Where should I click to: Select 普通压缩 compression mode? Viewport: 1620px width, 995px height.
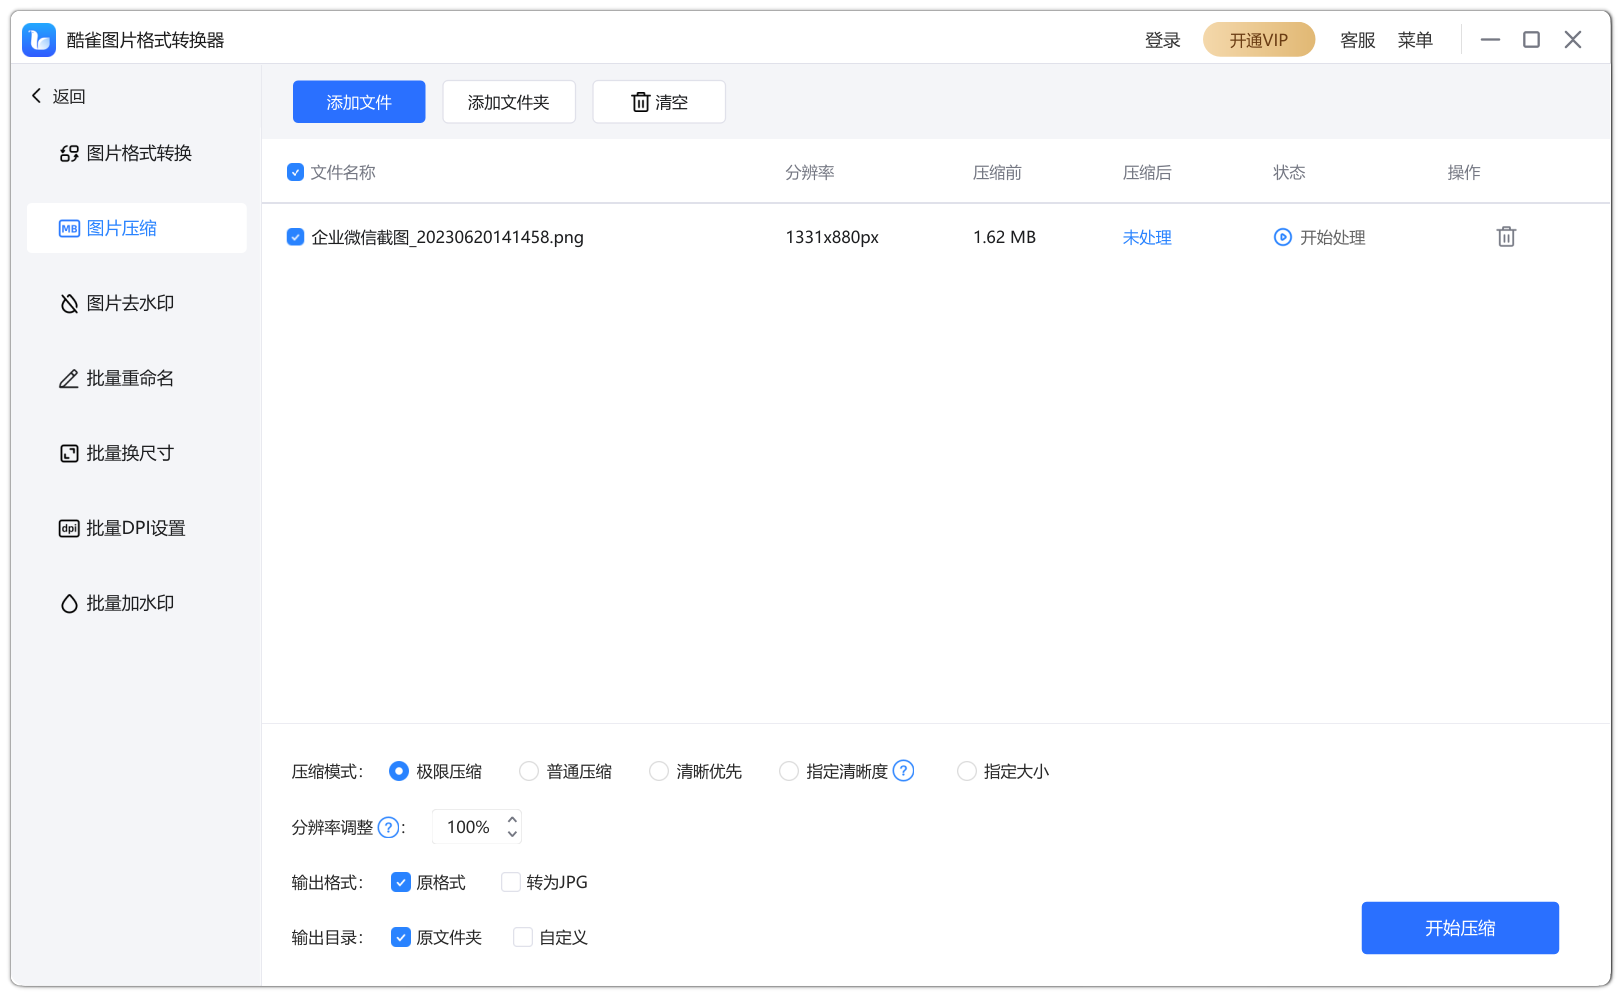(x=529, y=771)
